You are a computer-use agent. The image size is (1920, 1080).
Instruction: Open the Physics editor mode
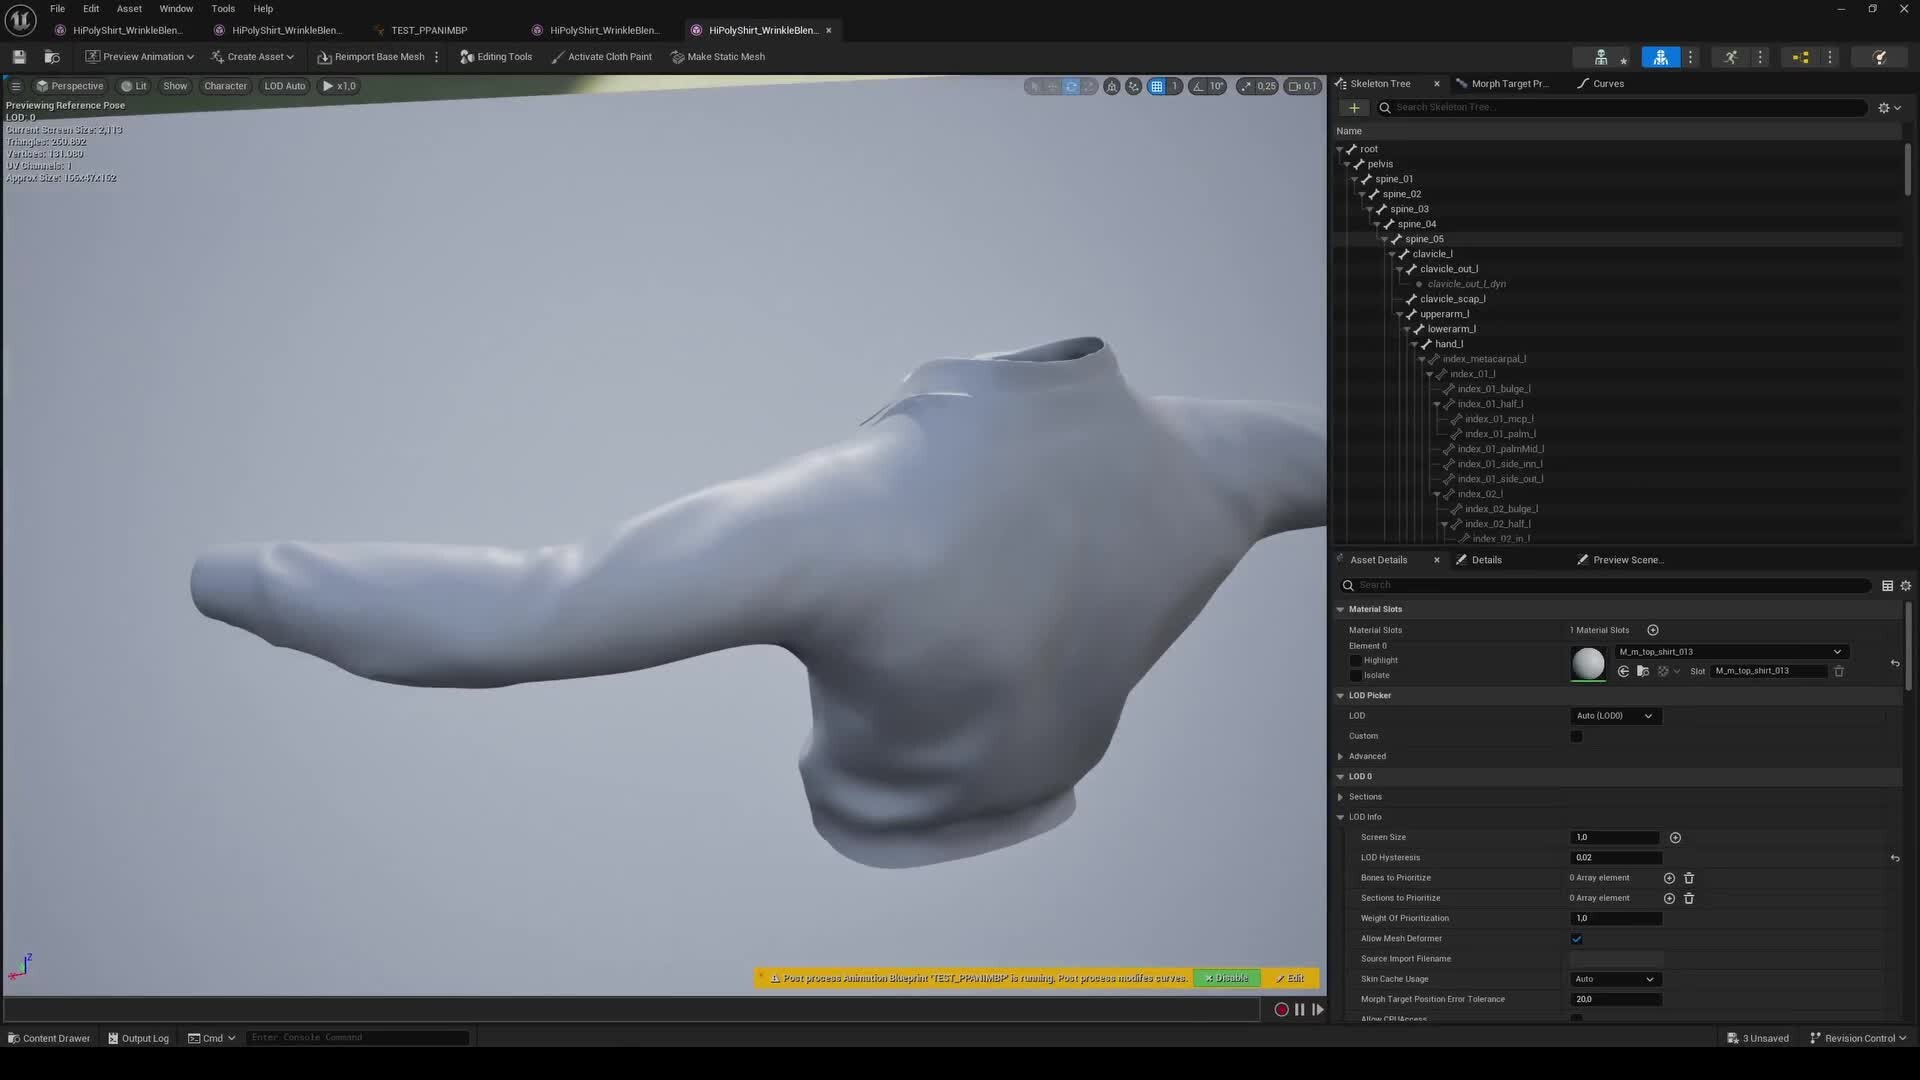coord(1880,57)
